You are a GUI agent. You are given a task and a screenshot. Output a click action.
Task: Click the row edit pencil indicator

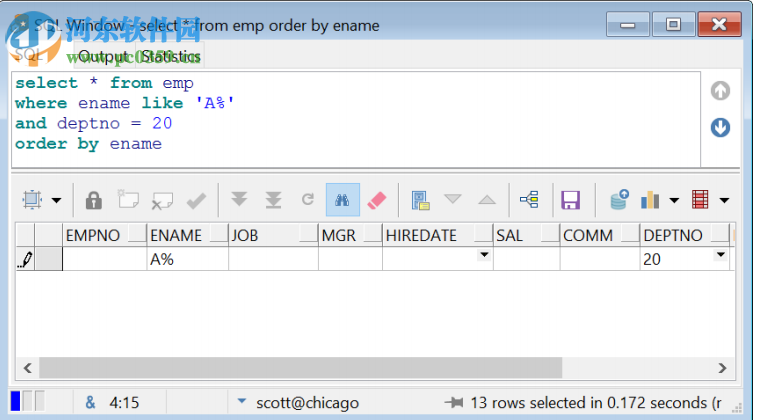25,259
